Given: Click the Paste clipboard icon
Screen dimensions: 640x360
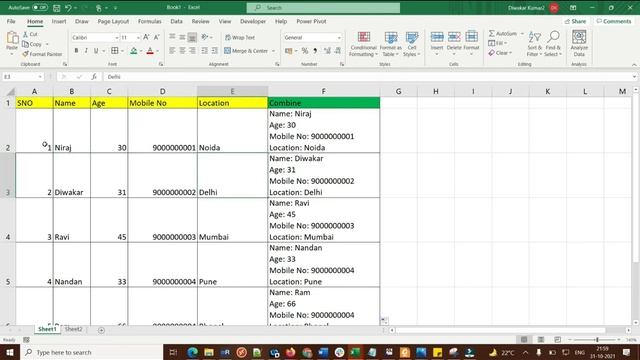Looking at the screenshot, I should point(12,39).
